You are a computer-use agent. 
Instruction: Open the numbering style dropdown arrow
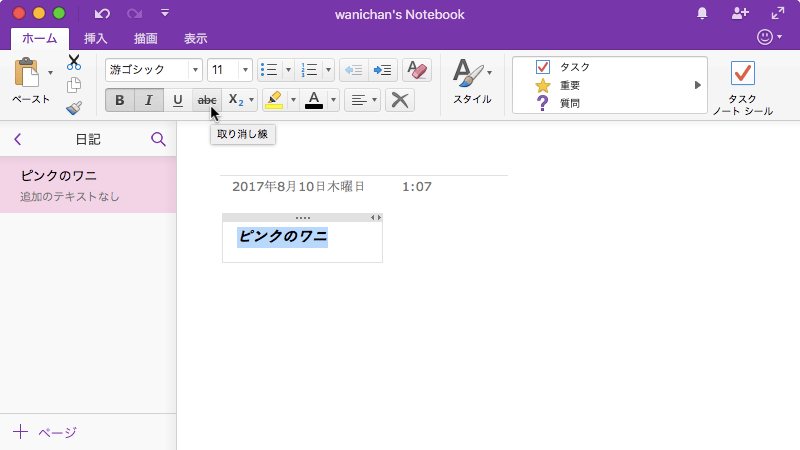point(328,70)
